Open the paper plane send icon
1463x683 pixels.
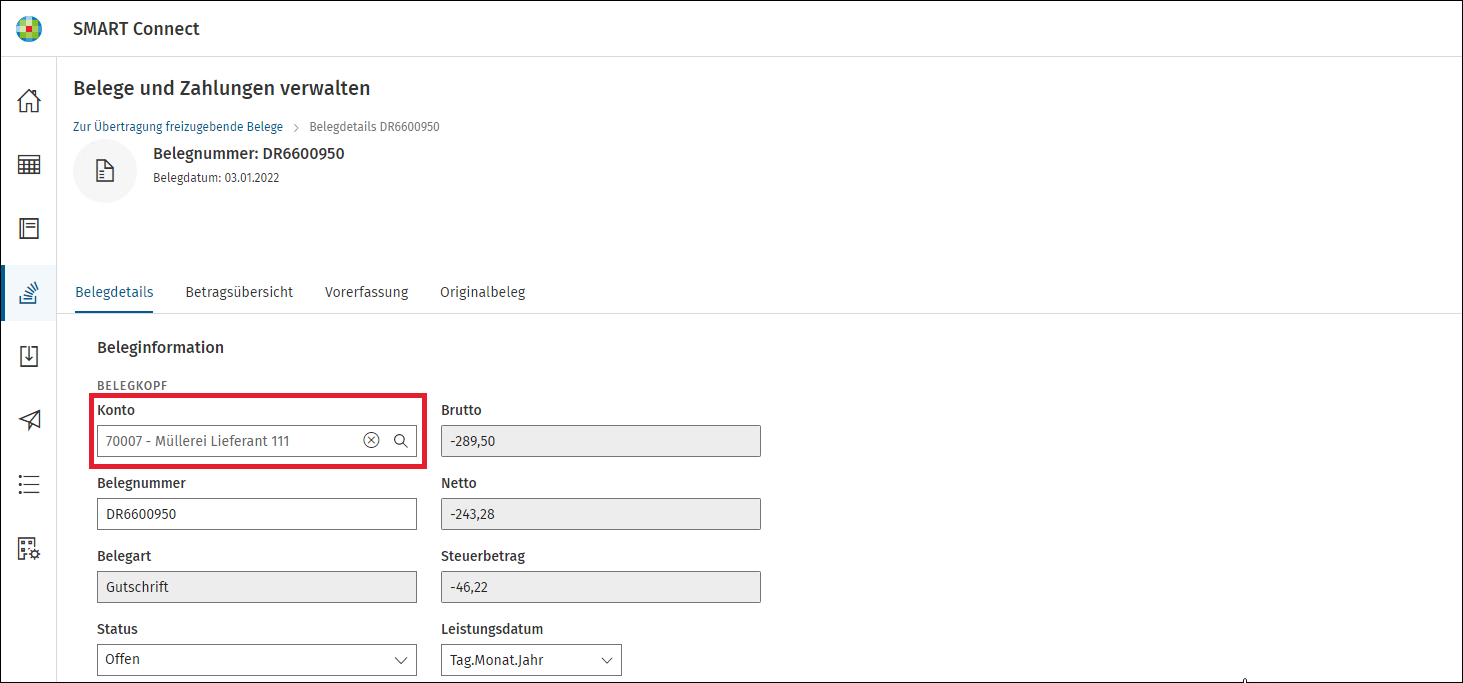(29, 420)
